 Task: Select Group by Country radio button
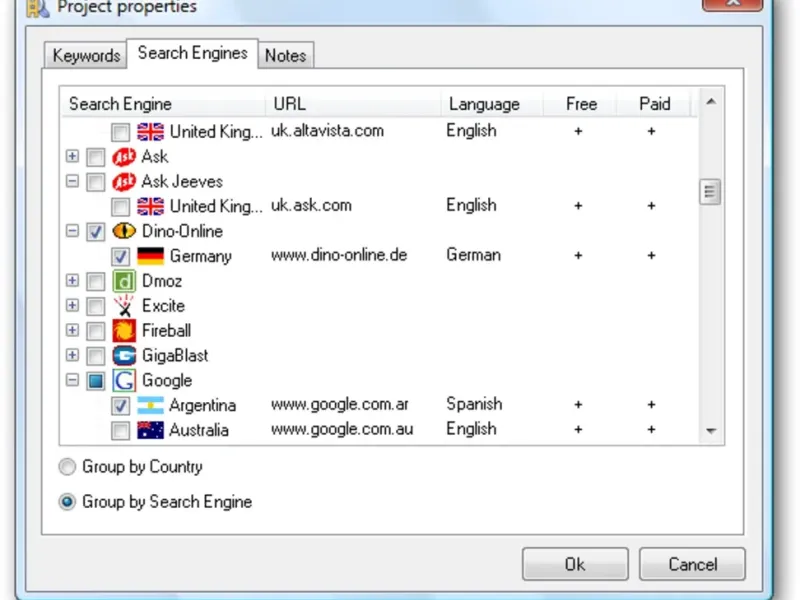(x=67, y=467)
